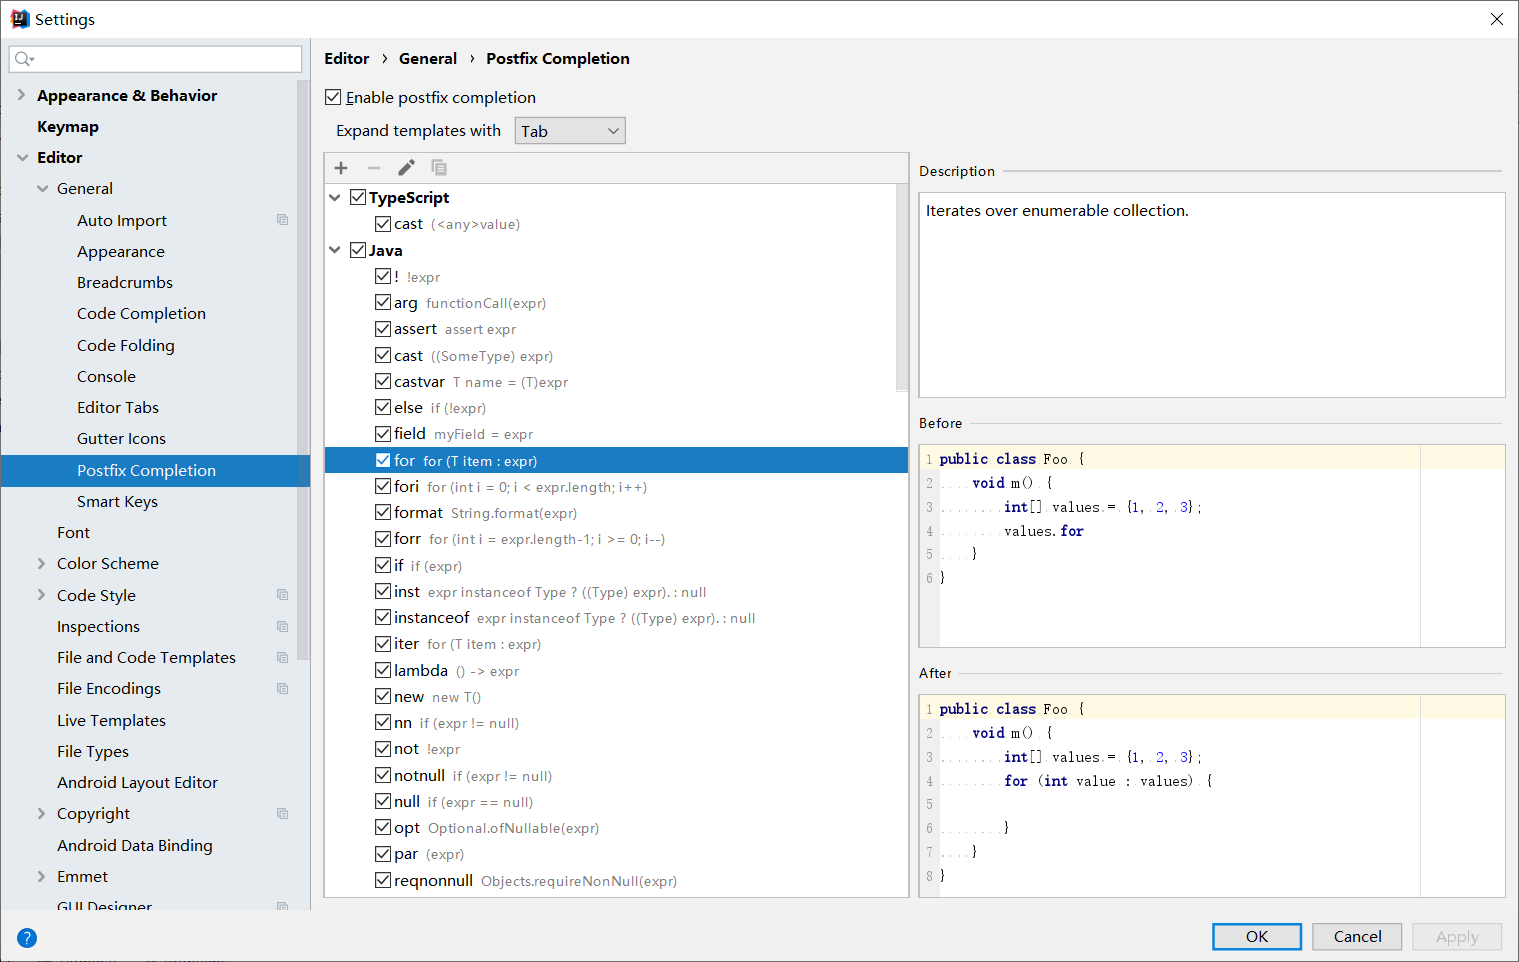The width and height of the screenshot is (1519, 962).
Task: Click the edit template pencil icon
Action: (x=406, y=168)
